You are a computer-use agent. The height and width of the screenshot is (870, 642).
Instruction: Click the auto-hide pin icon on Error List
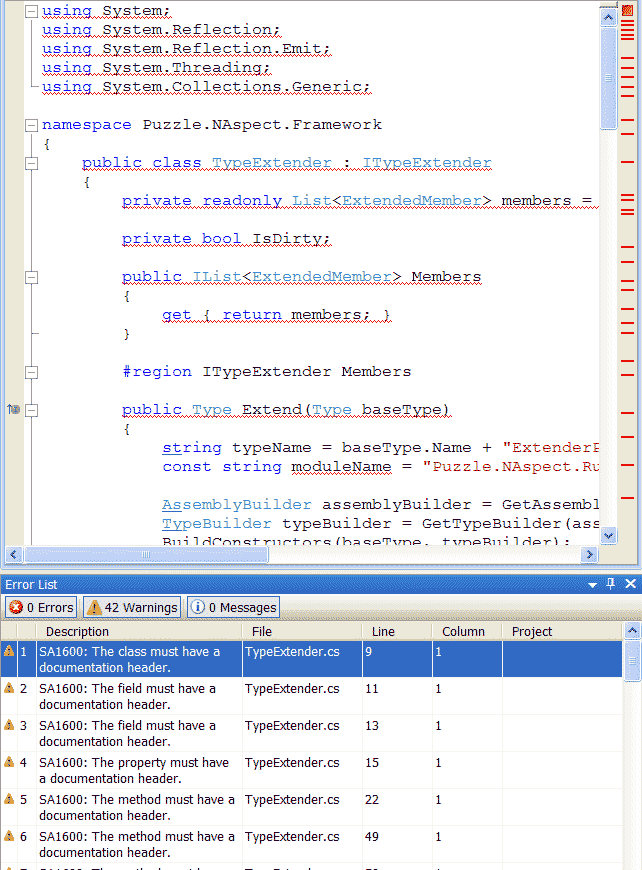(x=611, y=584)
